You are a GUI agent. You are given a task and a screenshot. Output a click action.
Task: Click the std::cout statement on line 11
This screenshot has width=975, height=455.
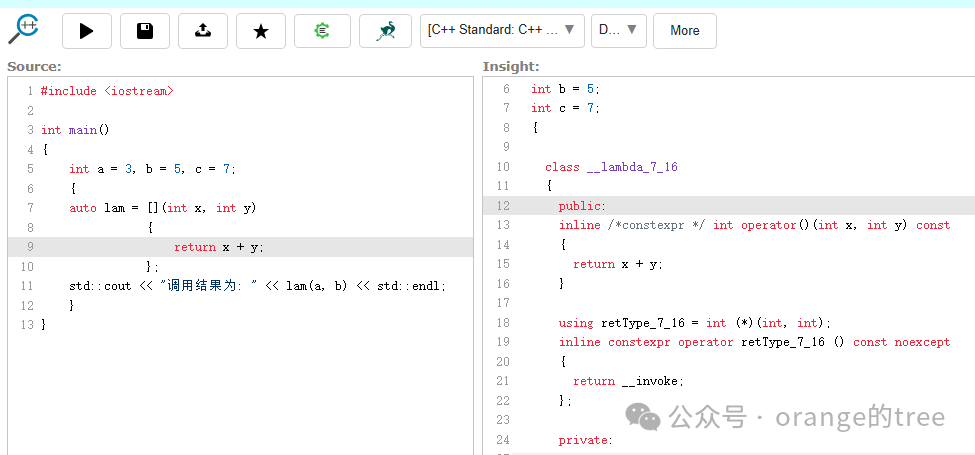point(258,286)
